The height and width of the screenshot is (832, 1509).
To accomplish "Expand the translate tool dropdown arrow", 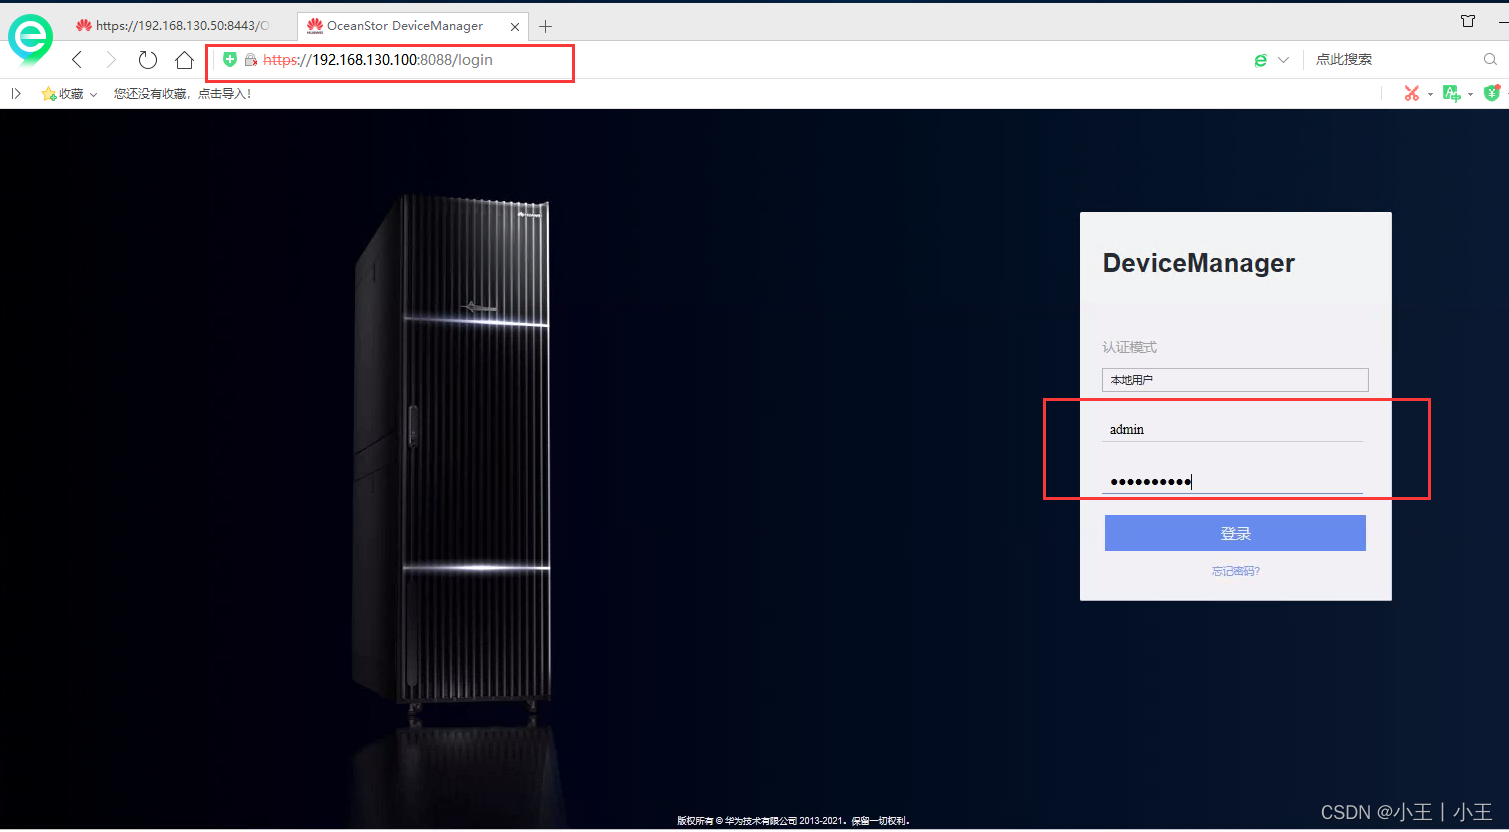I will point(1470,95).
